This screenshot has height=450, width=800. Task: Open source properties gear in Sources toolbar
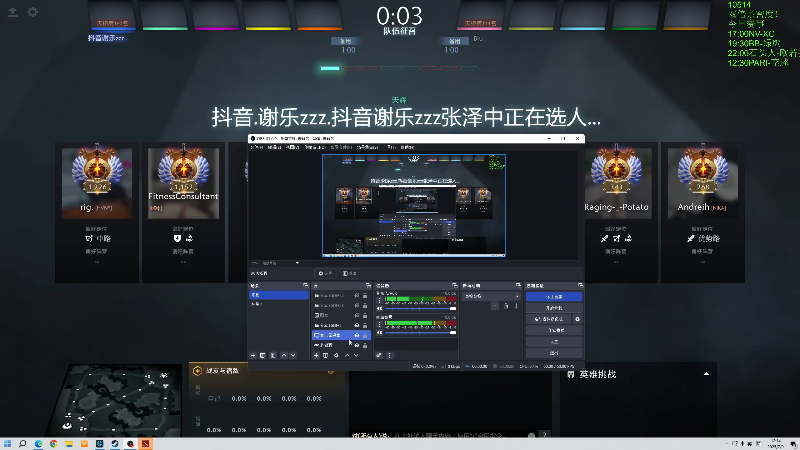coord(336,355)
